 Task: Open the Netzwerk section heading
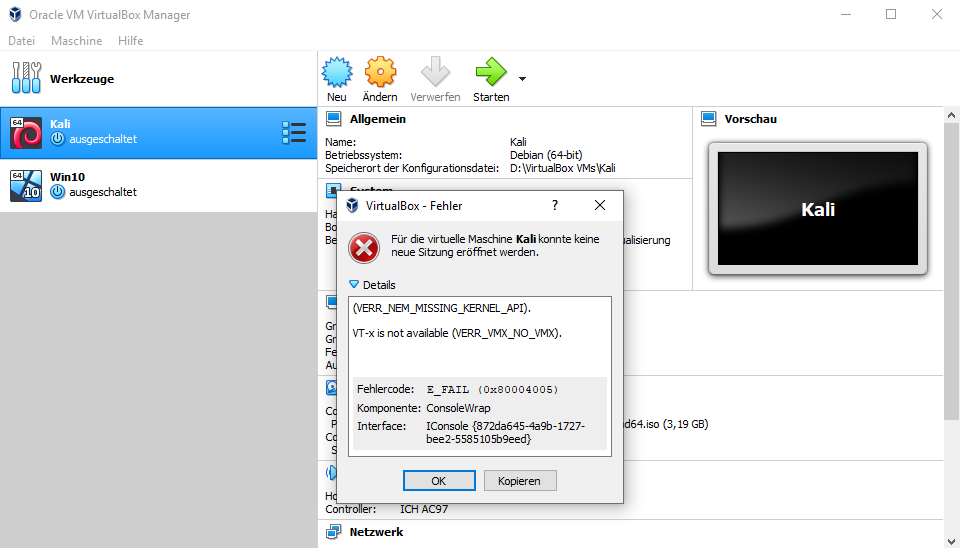coord(377,531)
